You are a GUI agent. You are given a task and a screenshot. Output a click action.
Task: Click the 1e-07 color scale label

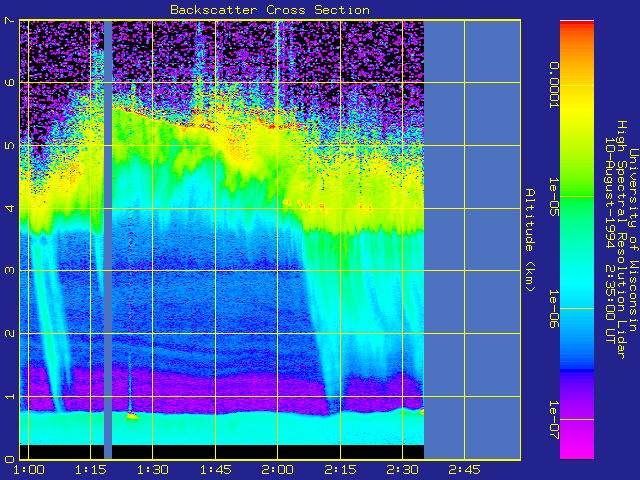pyautogui.click(x=553, y=420)
